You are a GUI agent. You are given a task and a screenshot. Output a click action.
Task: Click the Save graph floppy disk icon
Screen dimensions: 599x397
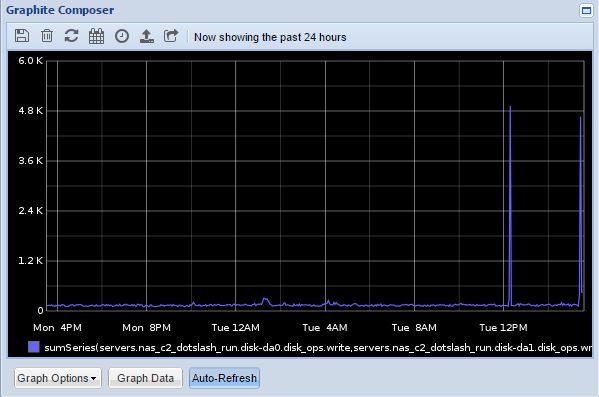(22, 36)
